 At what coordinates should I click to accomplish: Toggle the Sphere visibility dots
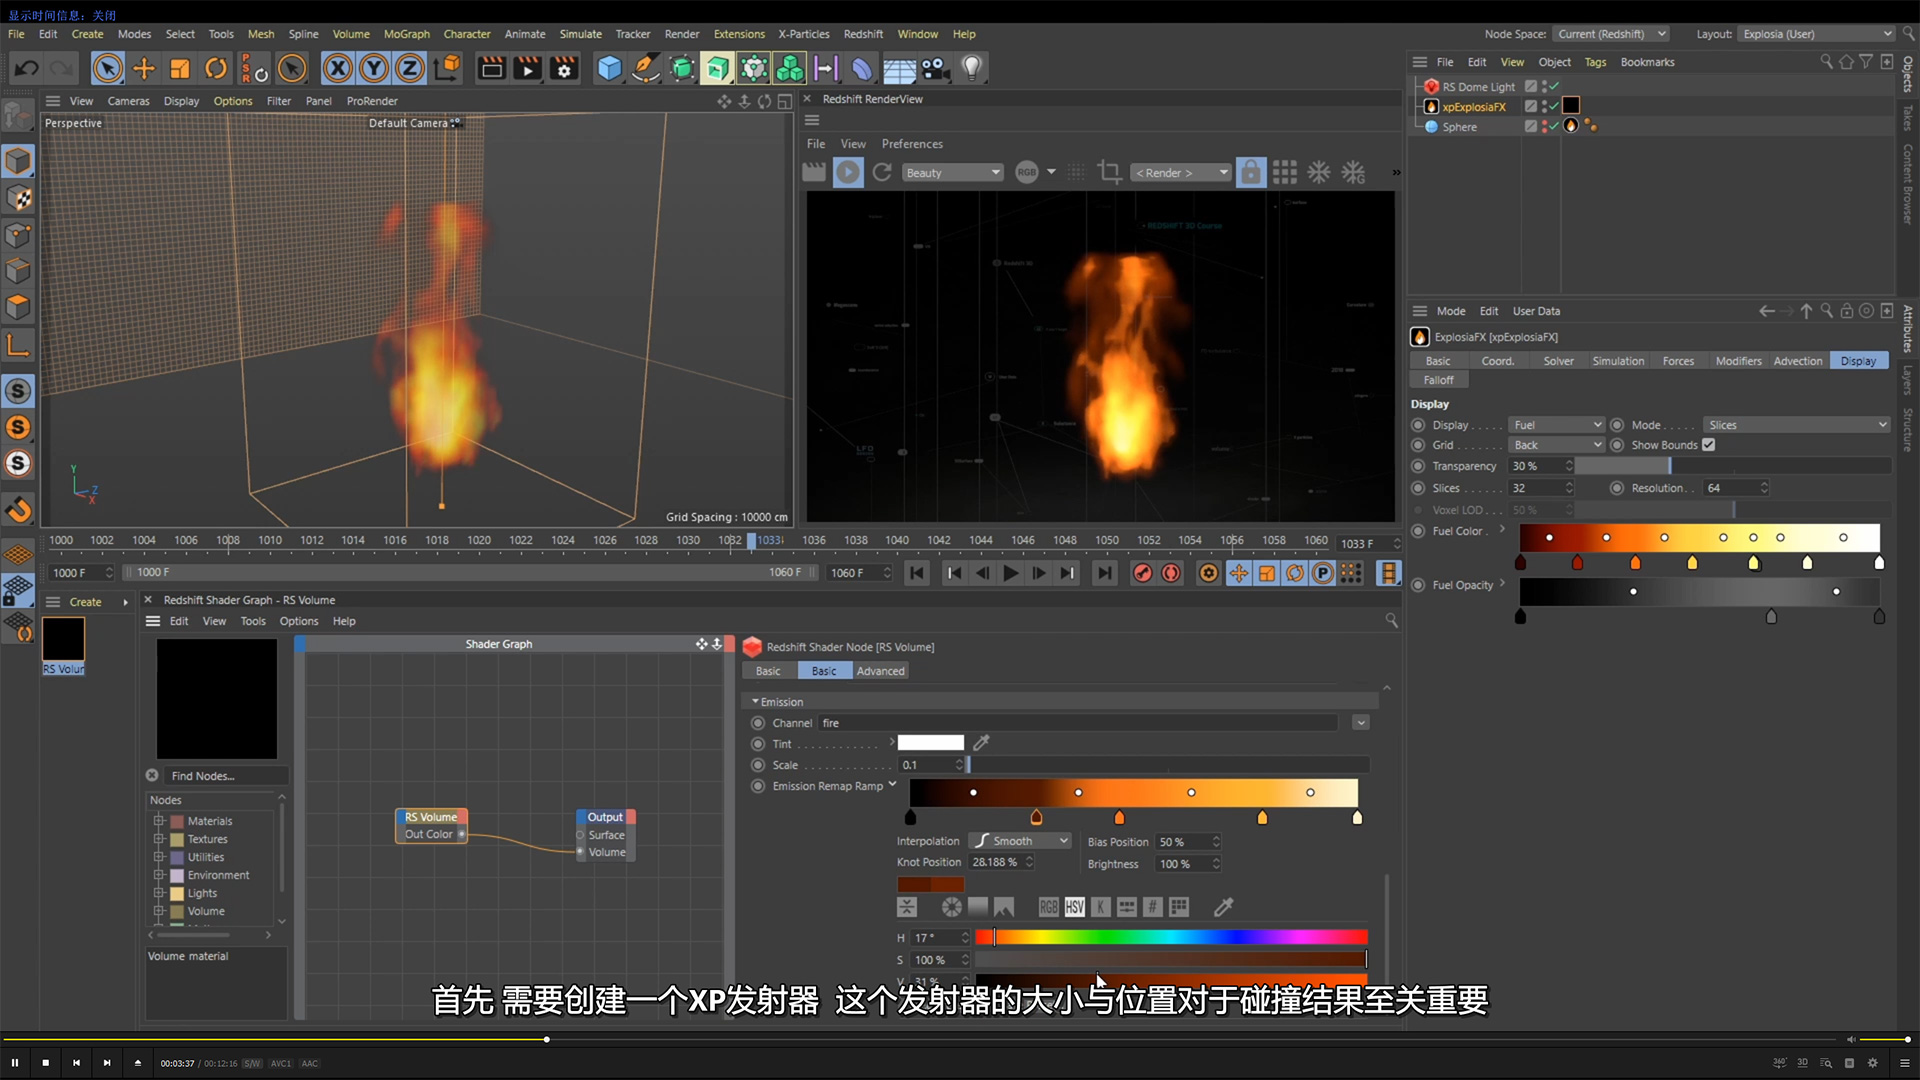click(1545, 126)
